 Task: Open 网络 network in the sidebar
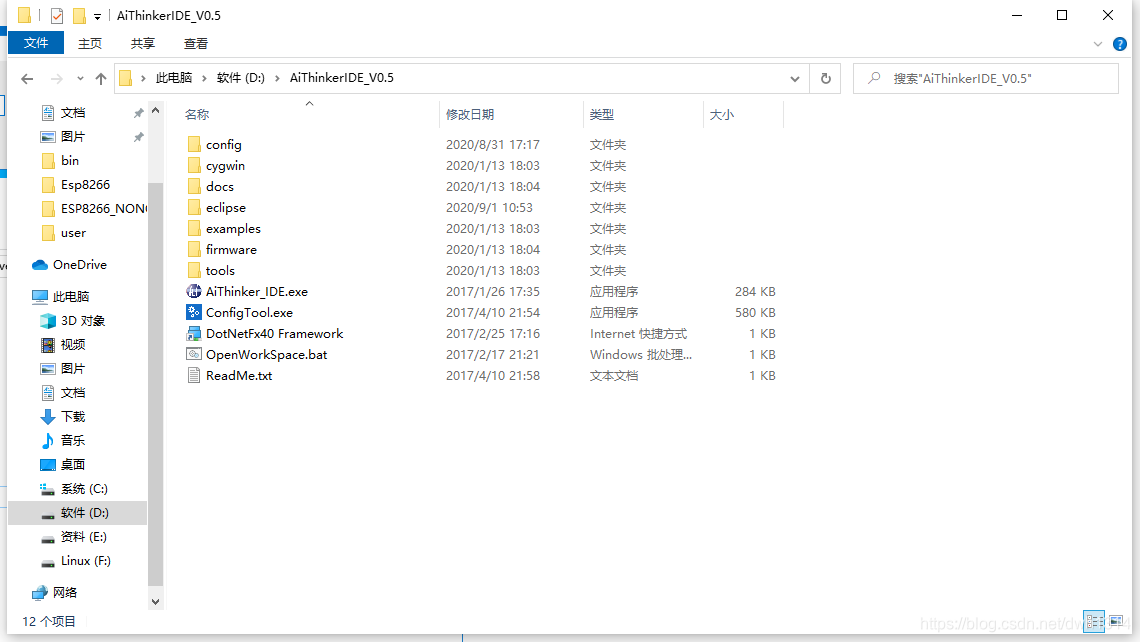pyautogui.click(x=55, y=593)
